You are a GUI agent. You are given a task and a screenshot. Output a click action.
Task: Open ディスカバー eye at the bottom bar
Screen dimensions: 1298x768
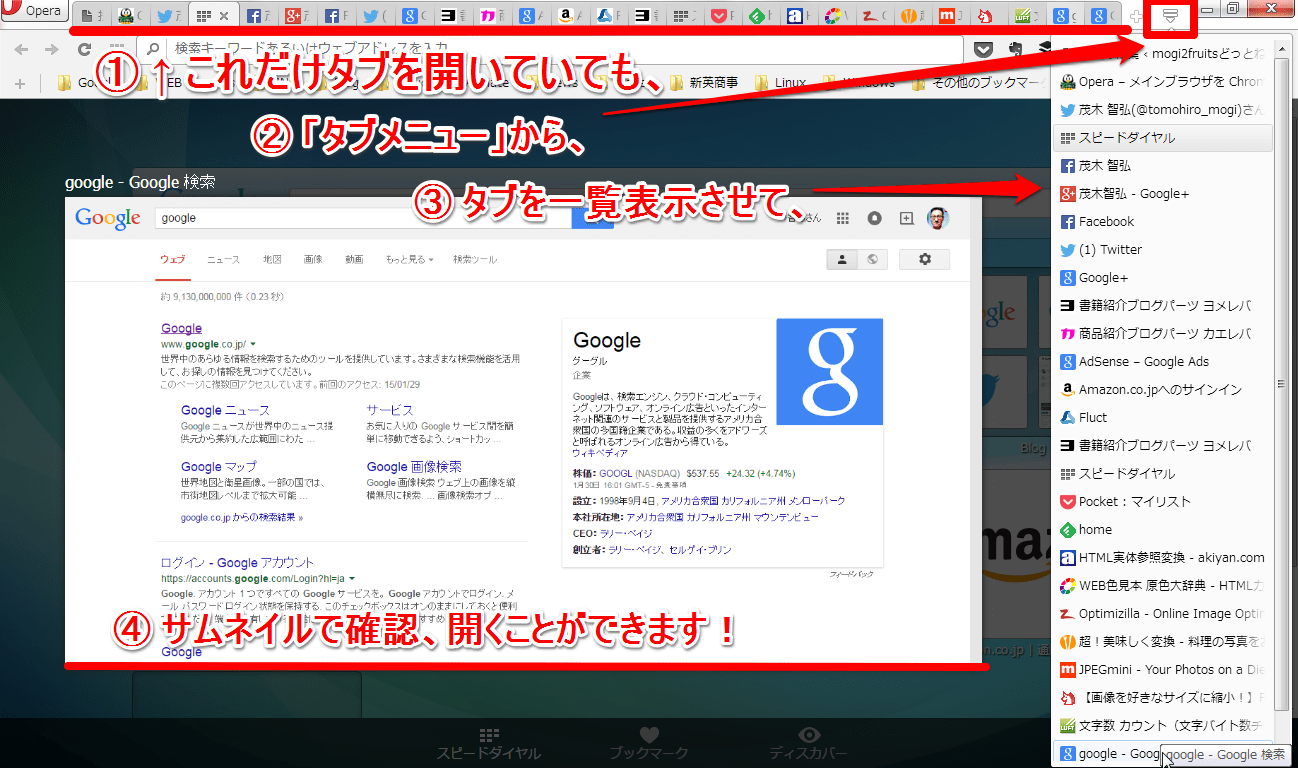pos(808,744)
